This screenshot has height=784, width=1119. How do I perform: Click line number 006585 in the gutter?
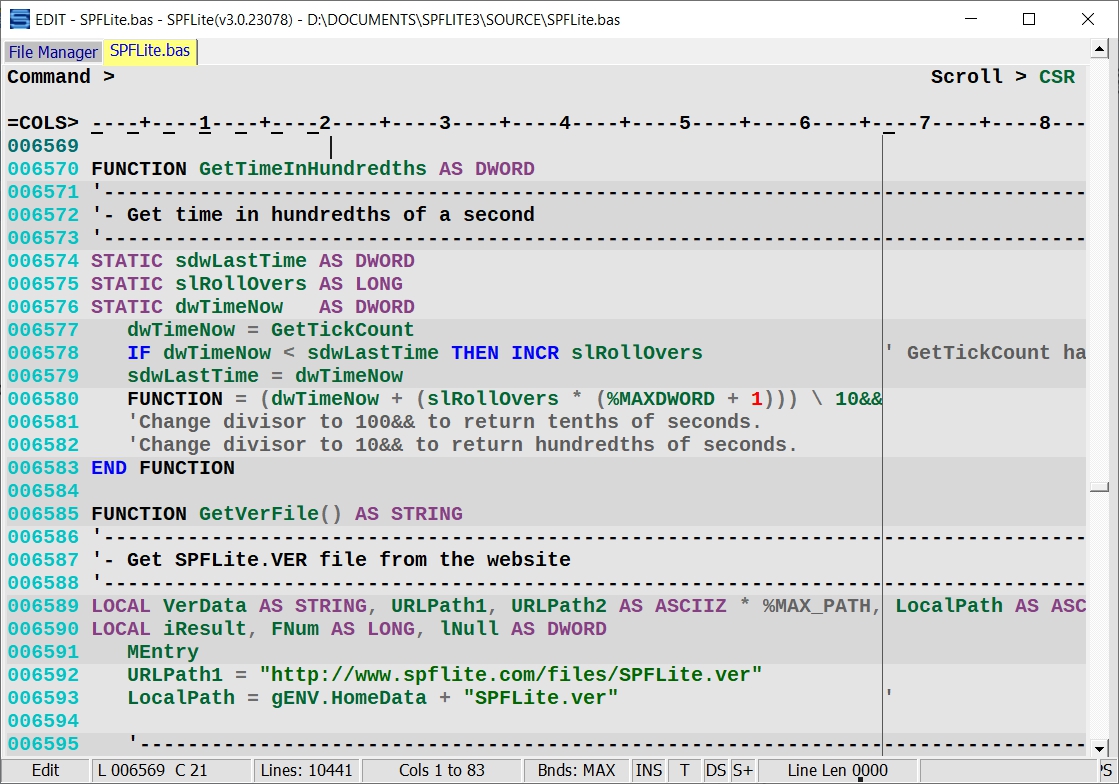coord(42,514)
